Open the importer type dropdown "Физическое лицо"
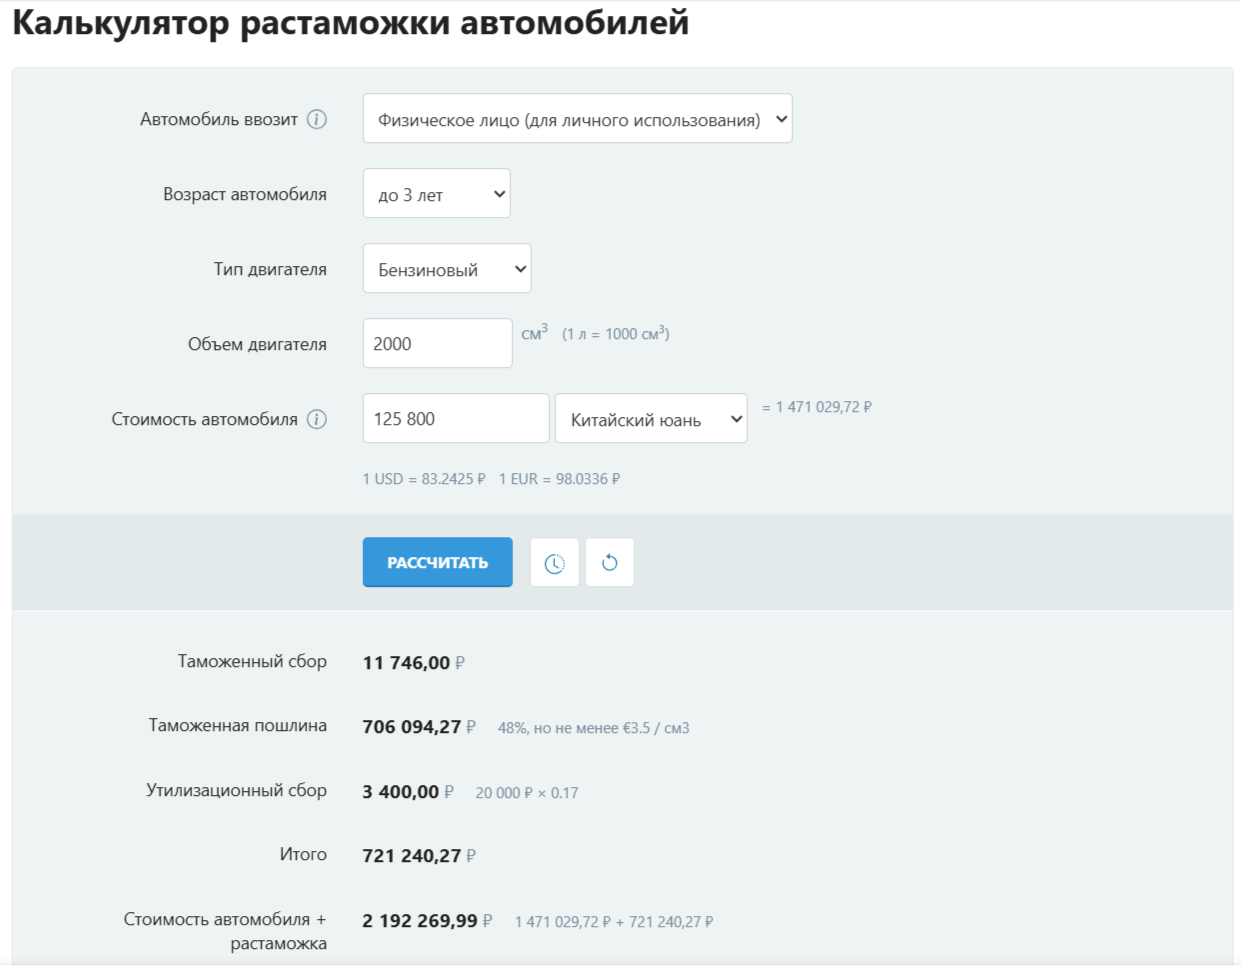Screen dimensions: 1241x970 (577, 119)
